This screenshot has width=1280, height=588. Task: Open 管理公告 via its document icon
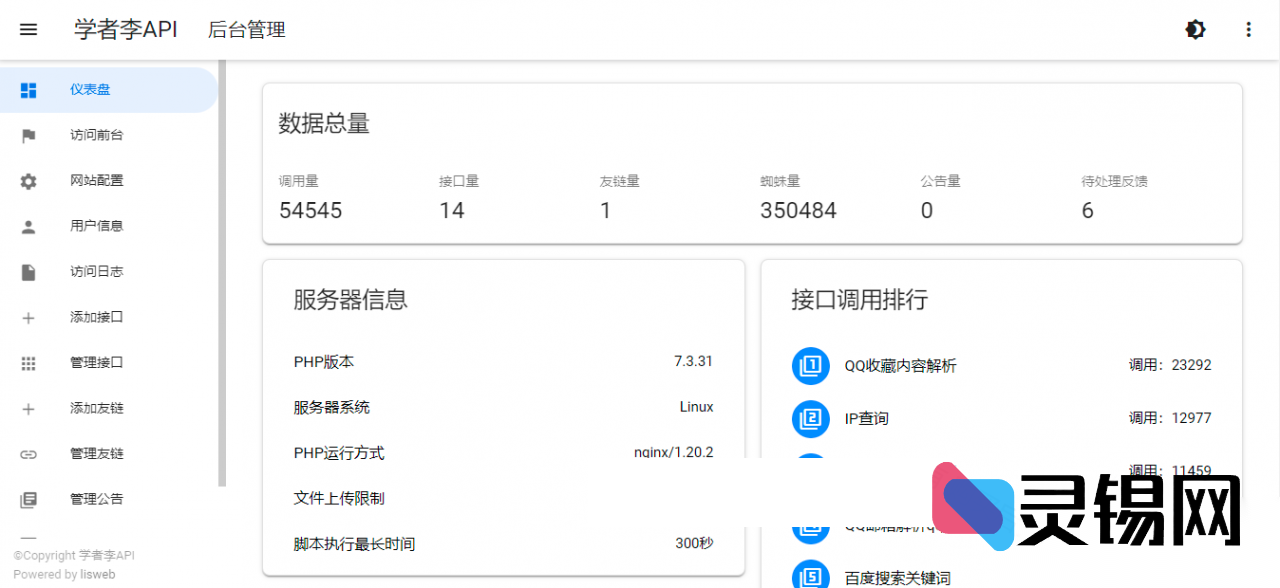(x=28, y=498)
